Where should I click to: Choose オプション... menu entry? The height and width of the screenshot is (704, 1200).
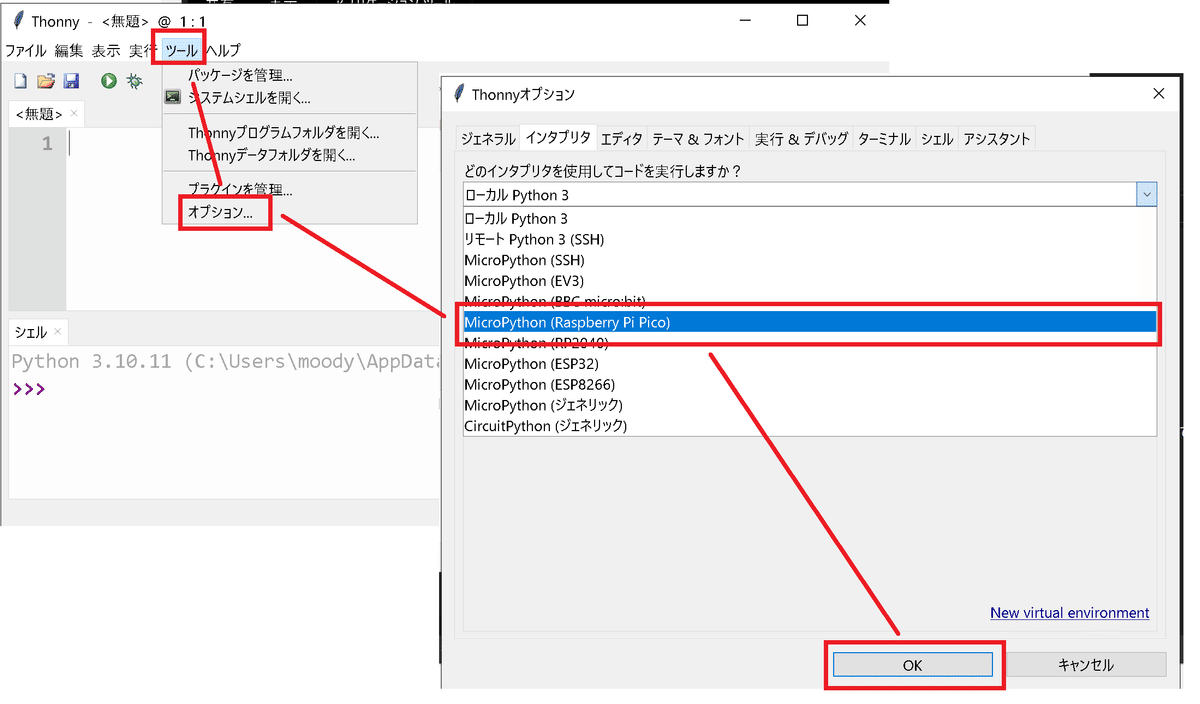point(290,212)
